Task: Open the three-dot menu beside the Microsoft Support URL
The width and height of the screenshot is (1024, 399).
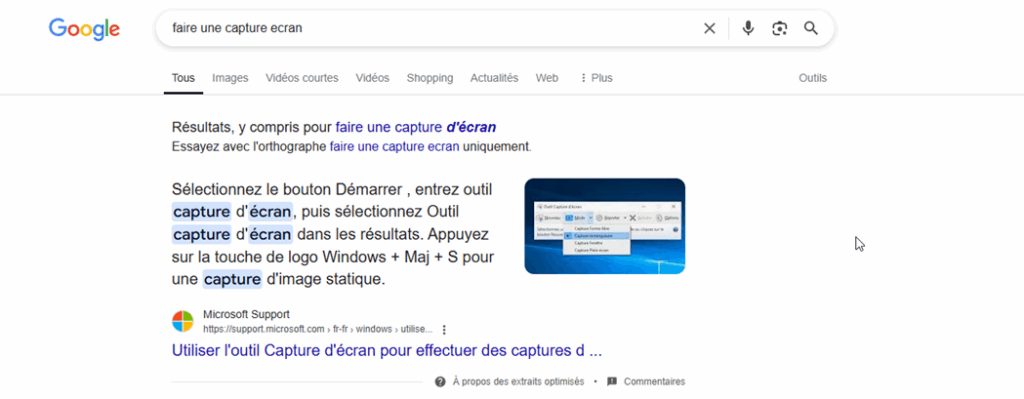Action: click(445, 329)
